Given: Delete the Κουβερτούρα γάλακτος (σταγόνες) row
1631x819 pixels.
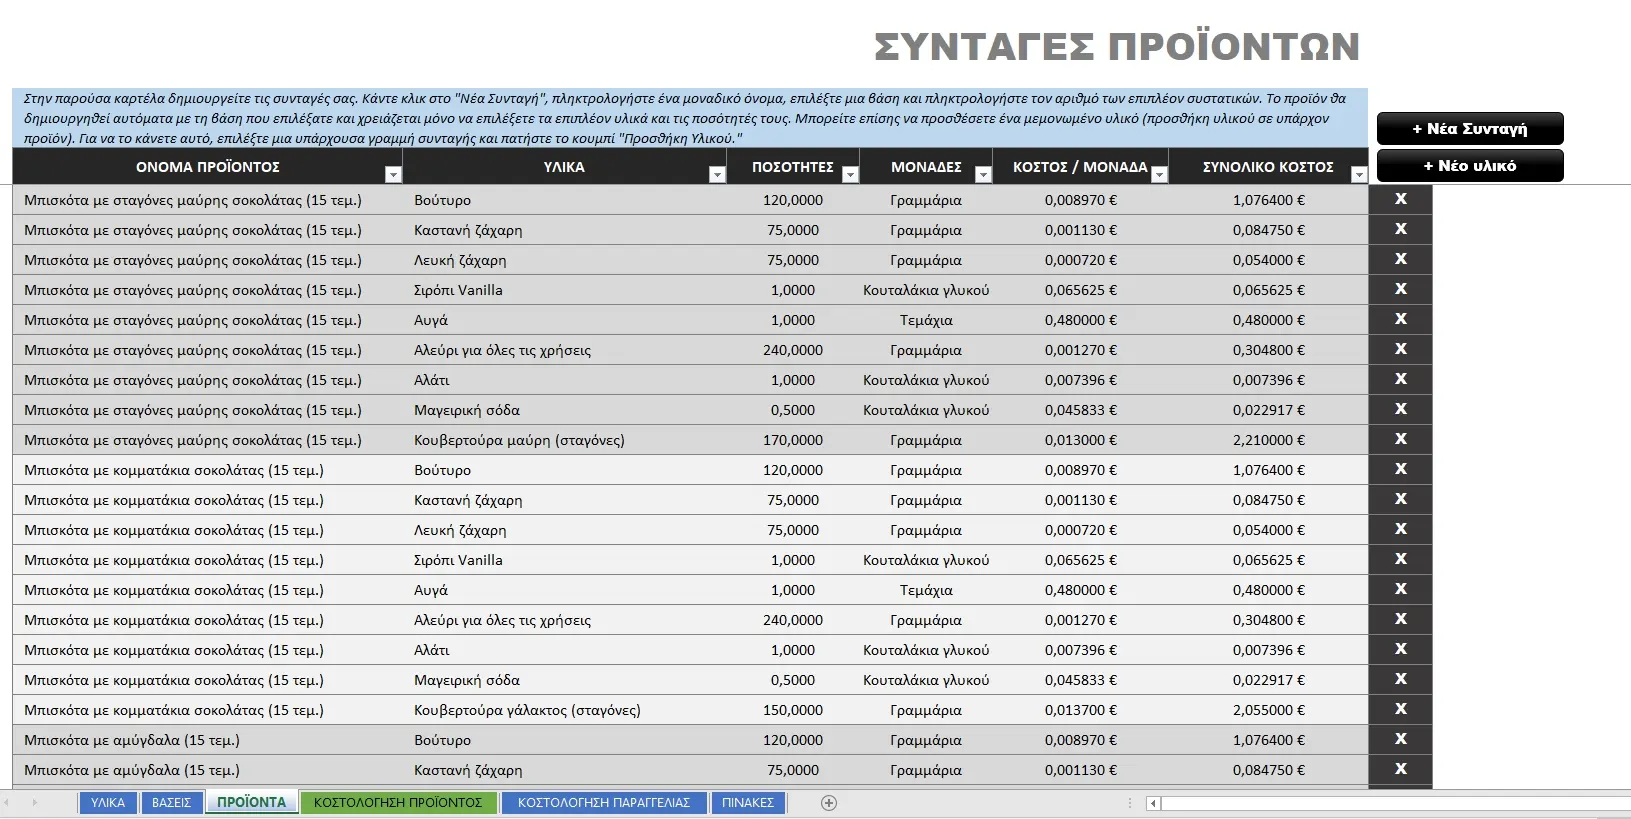Looking at the screenshot, I should pos(1400,709).
